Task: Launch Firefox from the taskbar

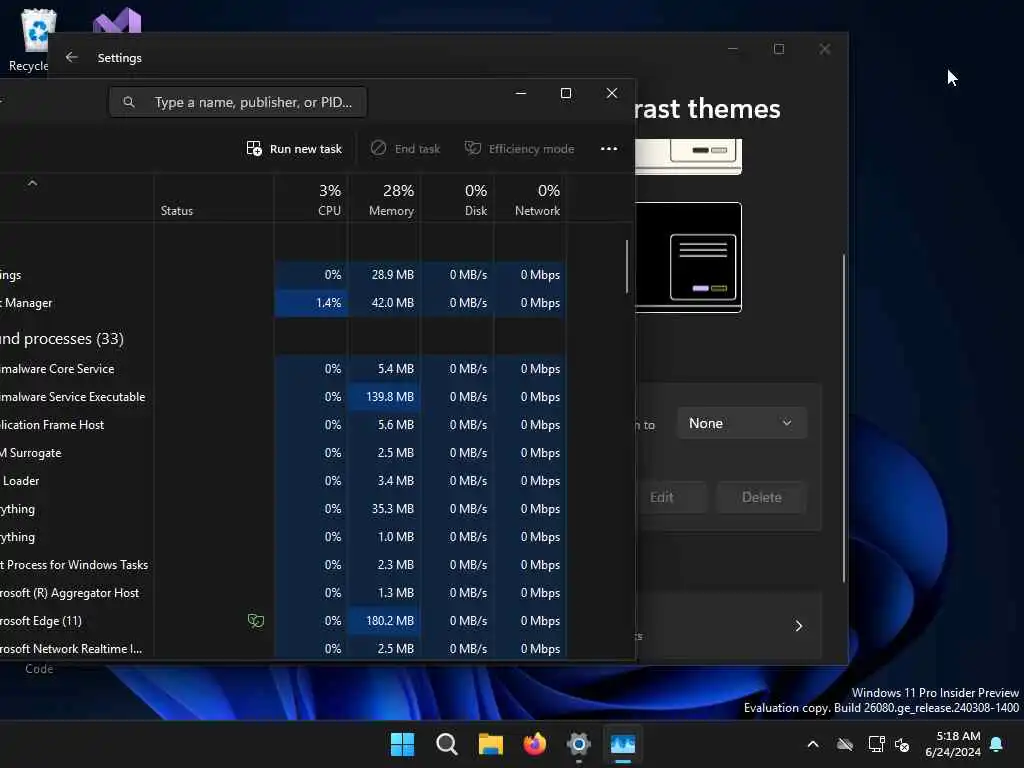Action: click(x=535, y=744)
